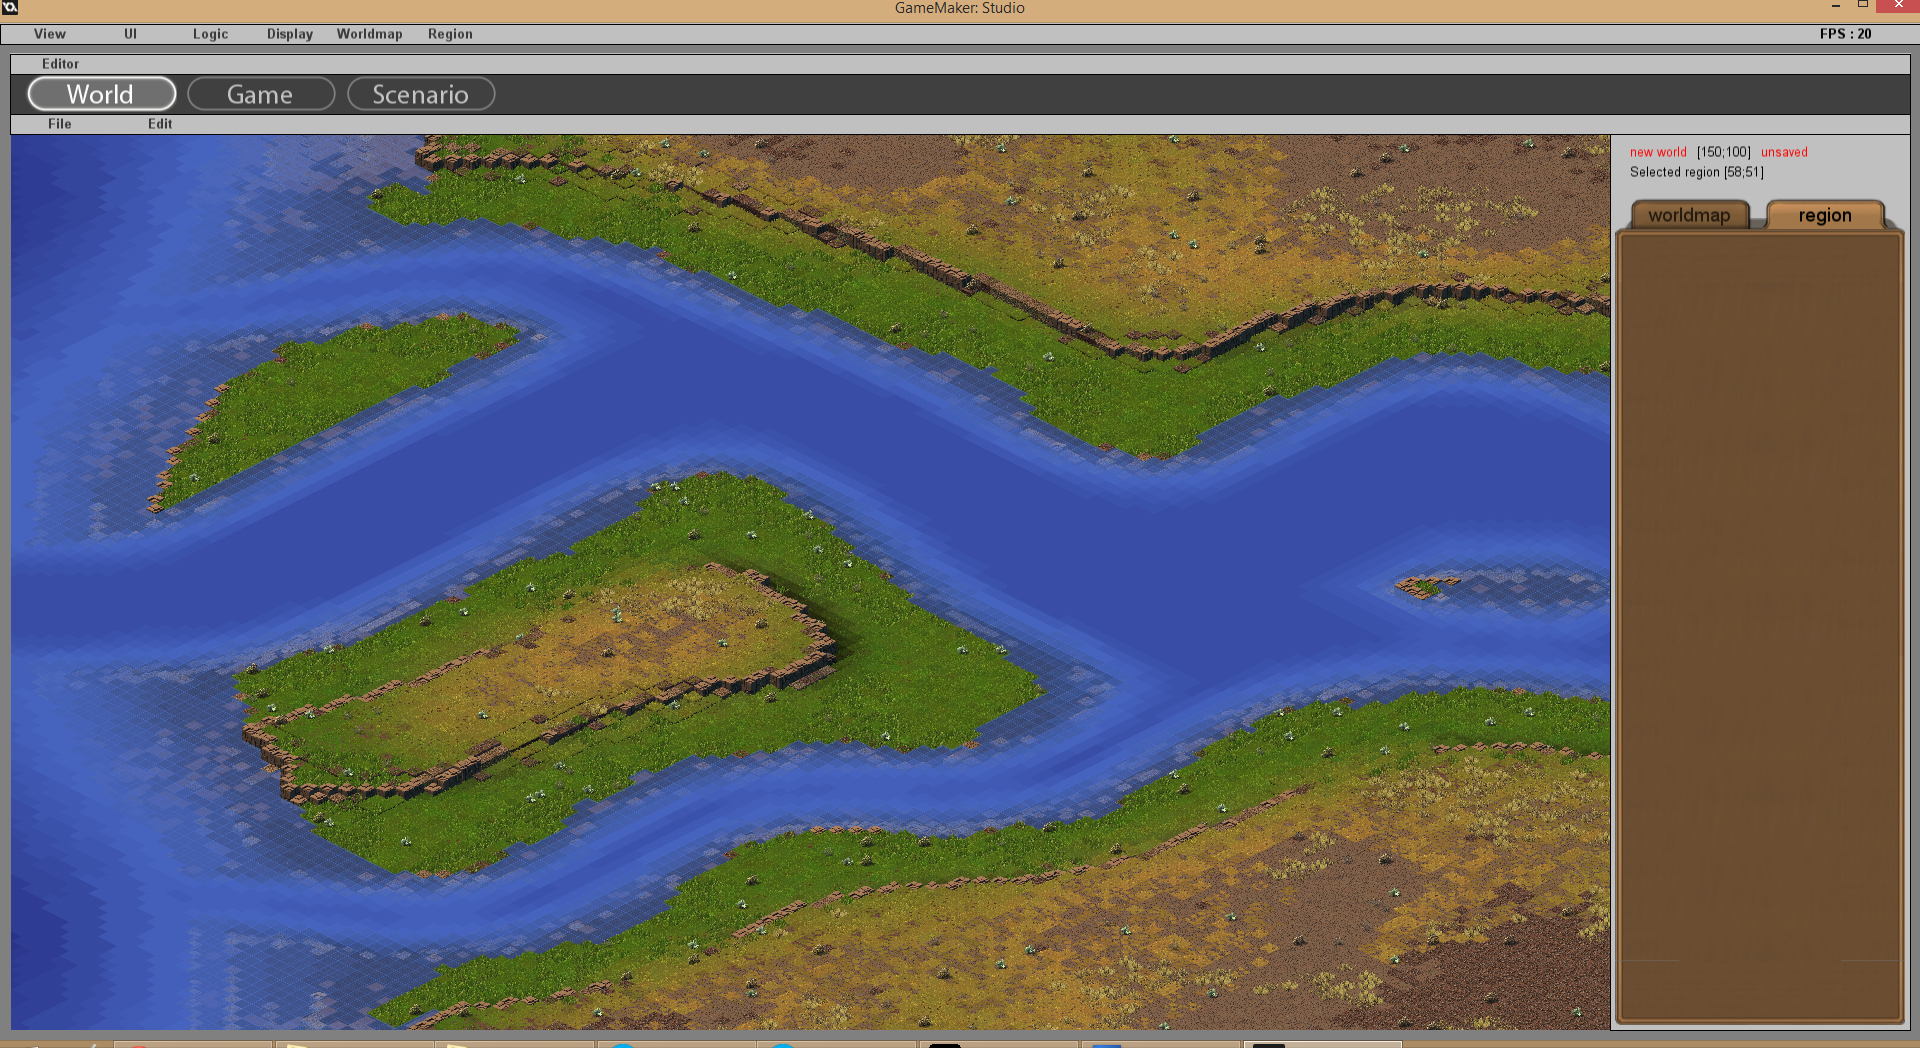This screenshot has width=1920, height=1048.
Task: Open the Display menu
Action: [x=290, y=34]
